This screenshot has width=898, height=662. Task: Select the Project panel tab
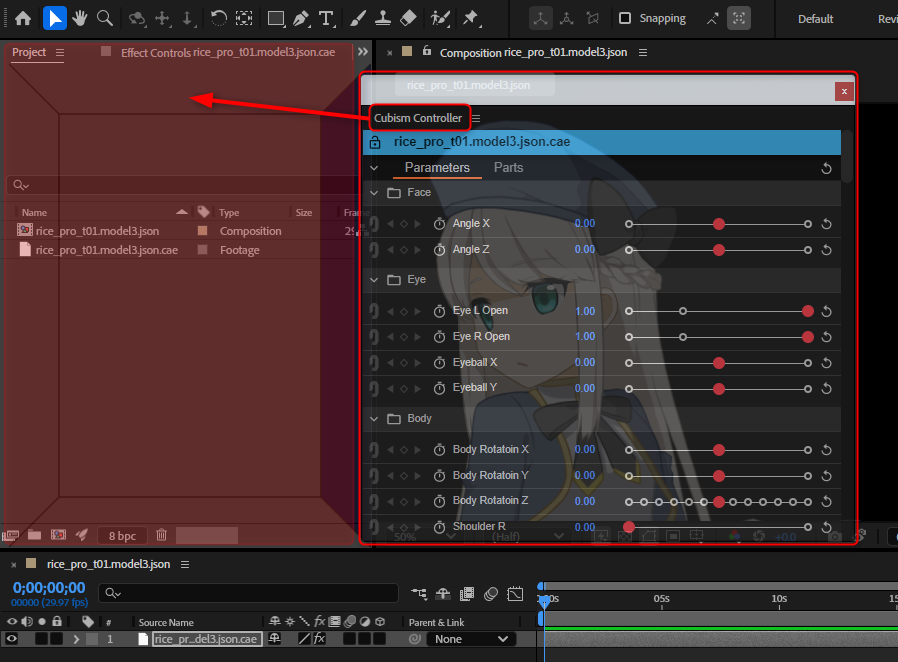(29, 52)
